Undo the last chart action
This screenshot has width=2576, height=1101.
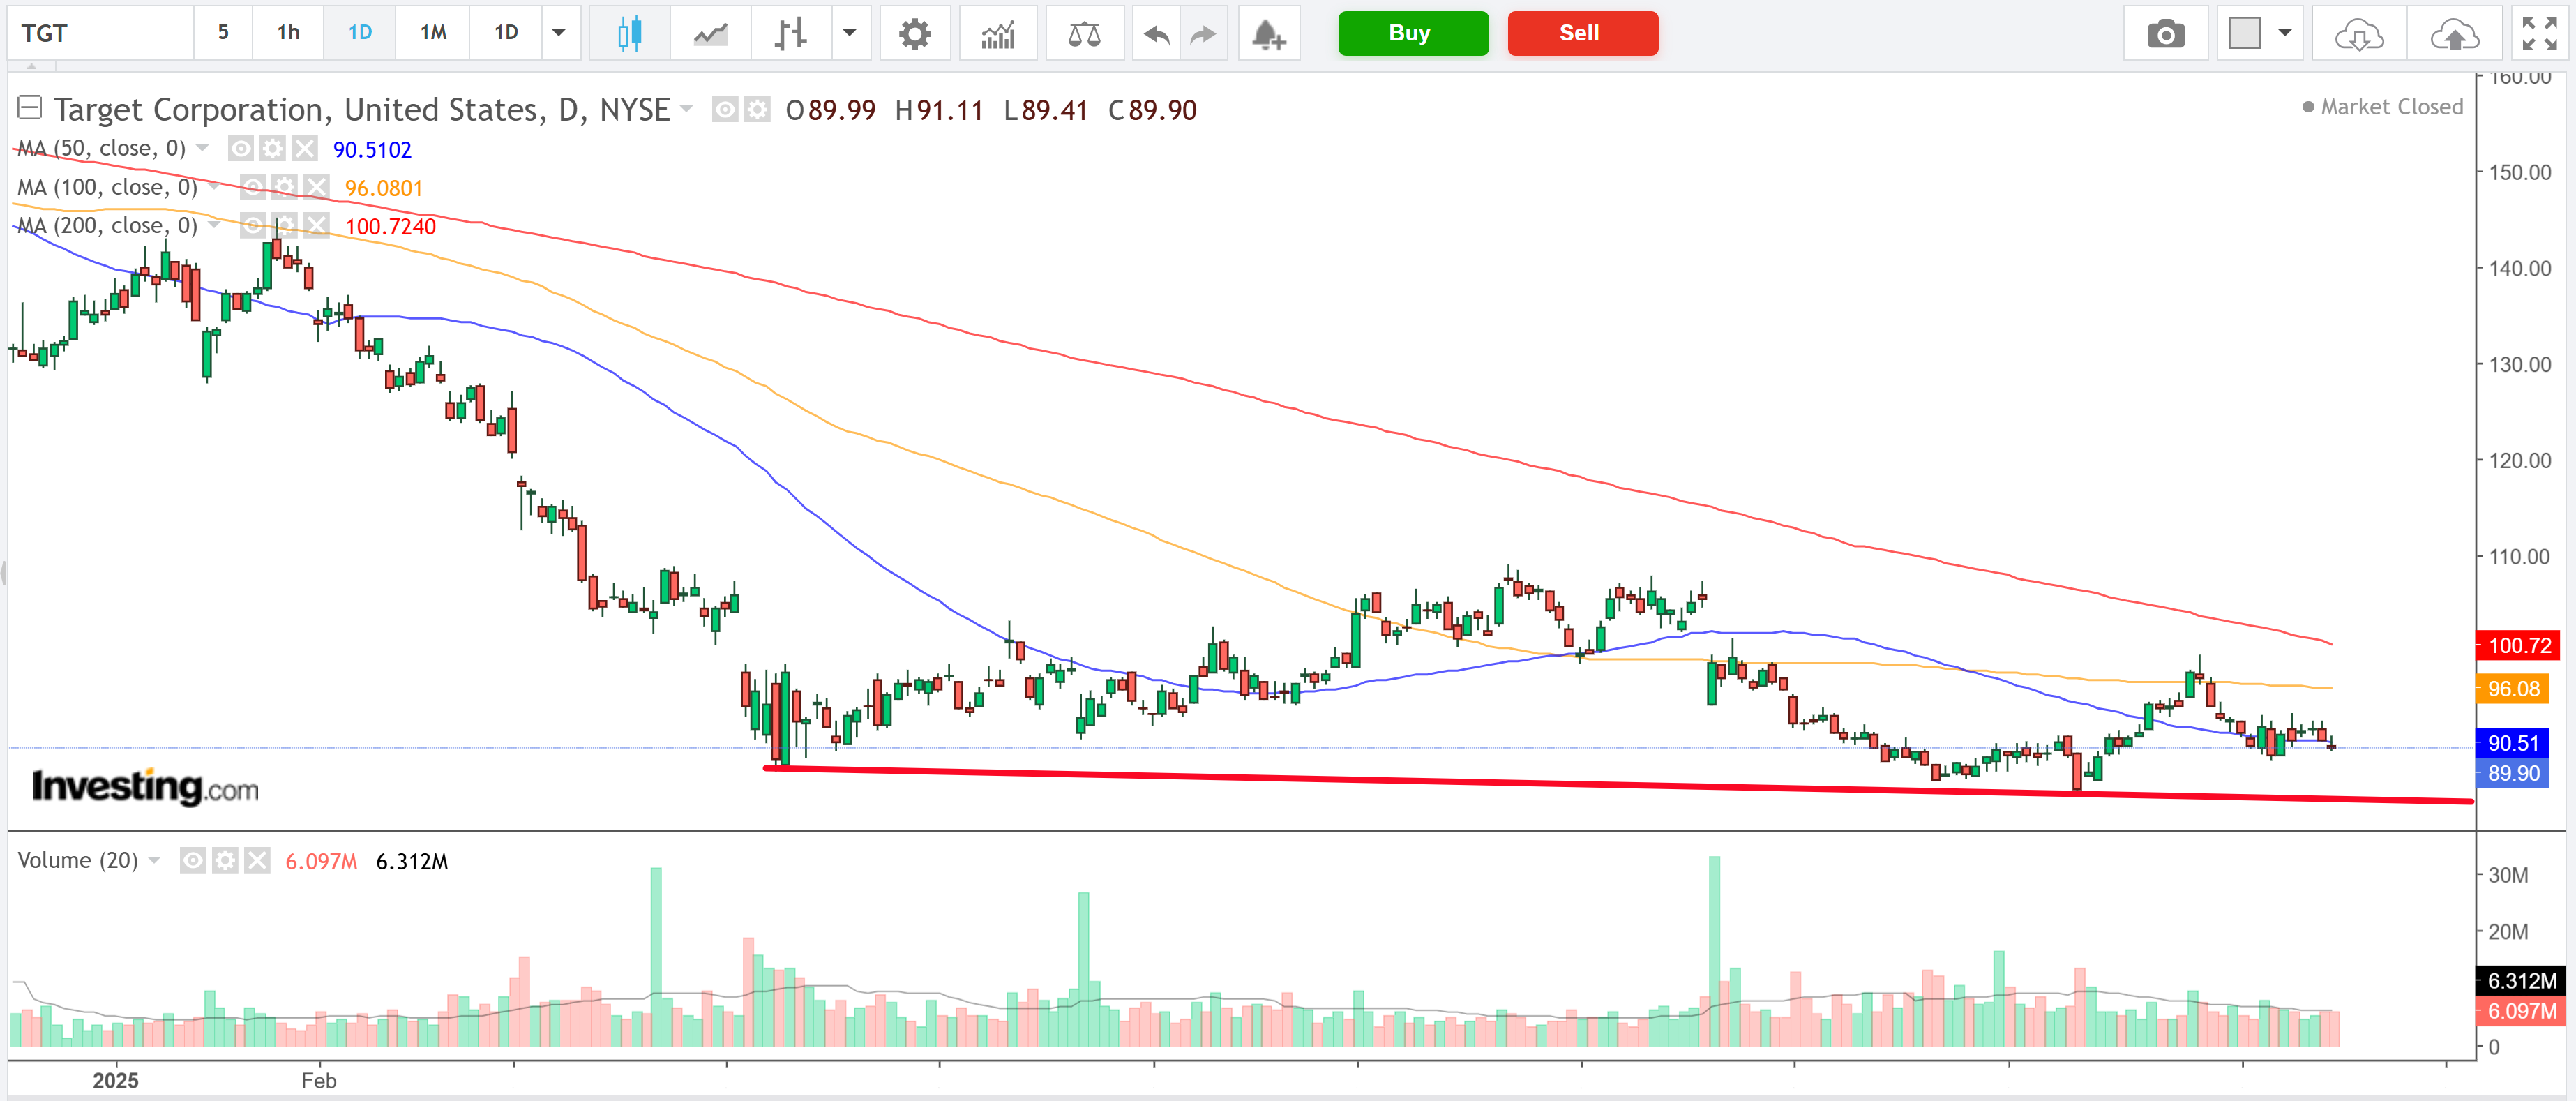coord(1154,33)
